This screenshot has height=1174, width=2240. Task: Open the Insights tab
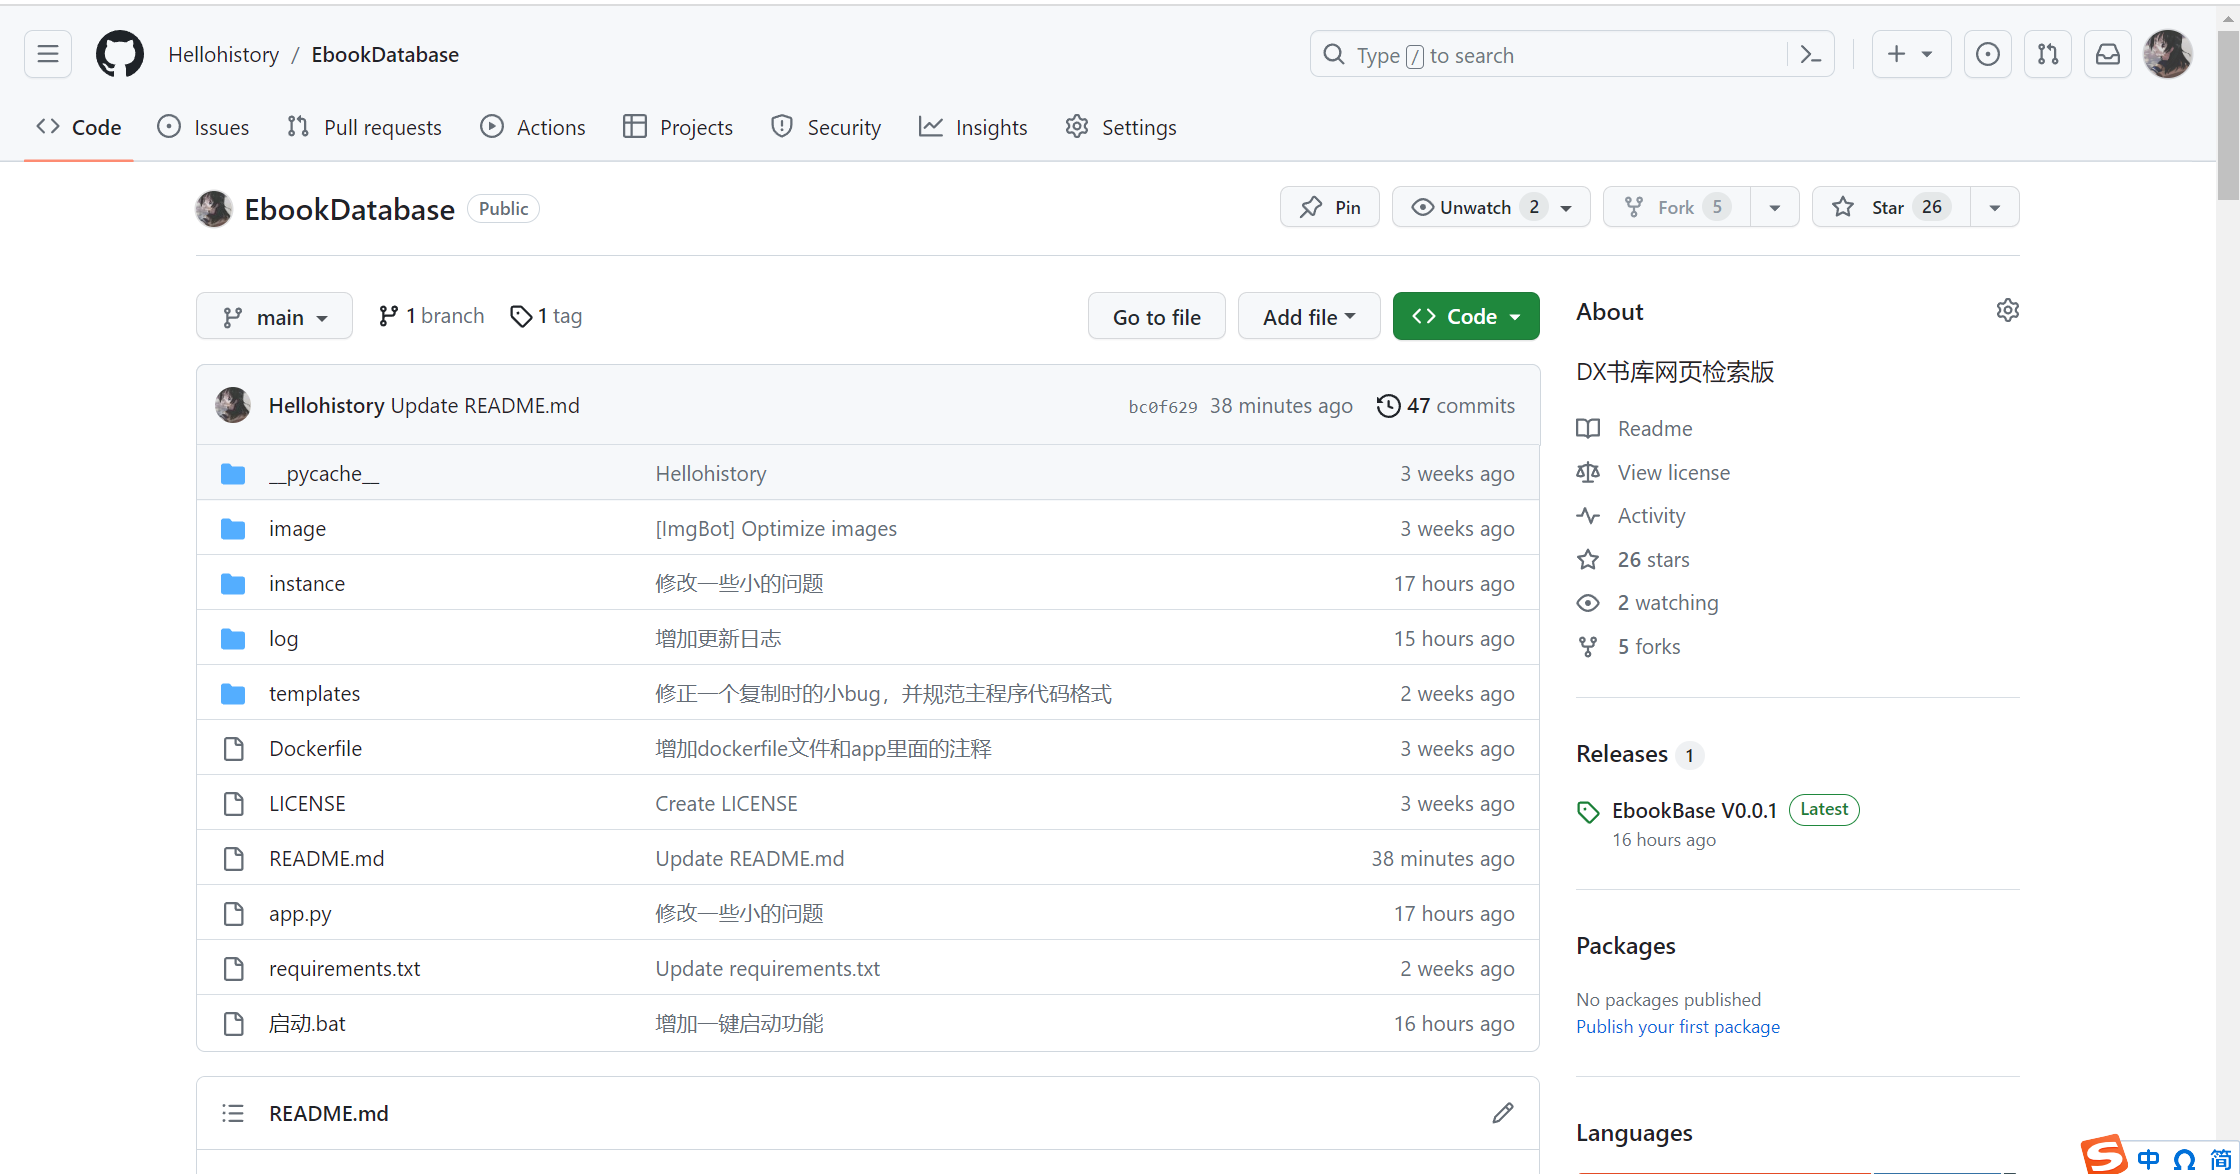coord(973,127)
